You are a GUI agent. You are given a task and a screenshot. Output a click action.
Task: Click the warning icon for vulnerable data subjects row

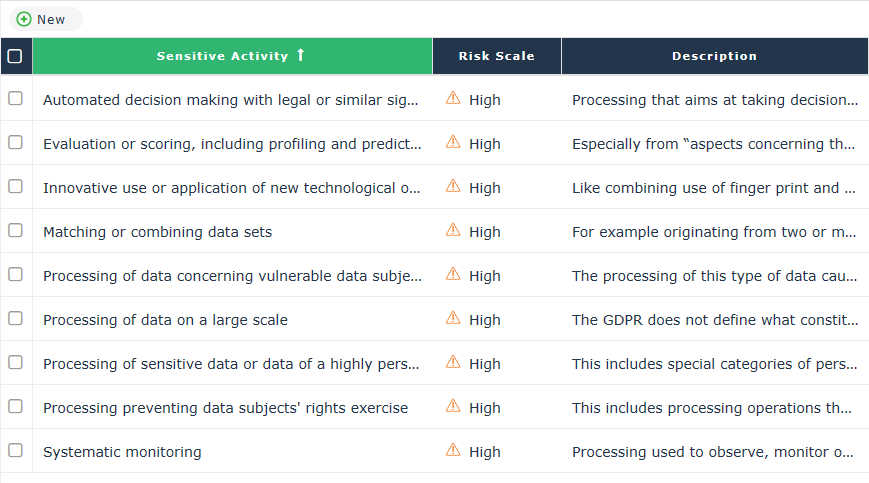click(453, 274)
